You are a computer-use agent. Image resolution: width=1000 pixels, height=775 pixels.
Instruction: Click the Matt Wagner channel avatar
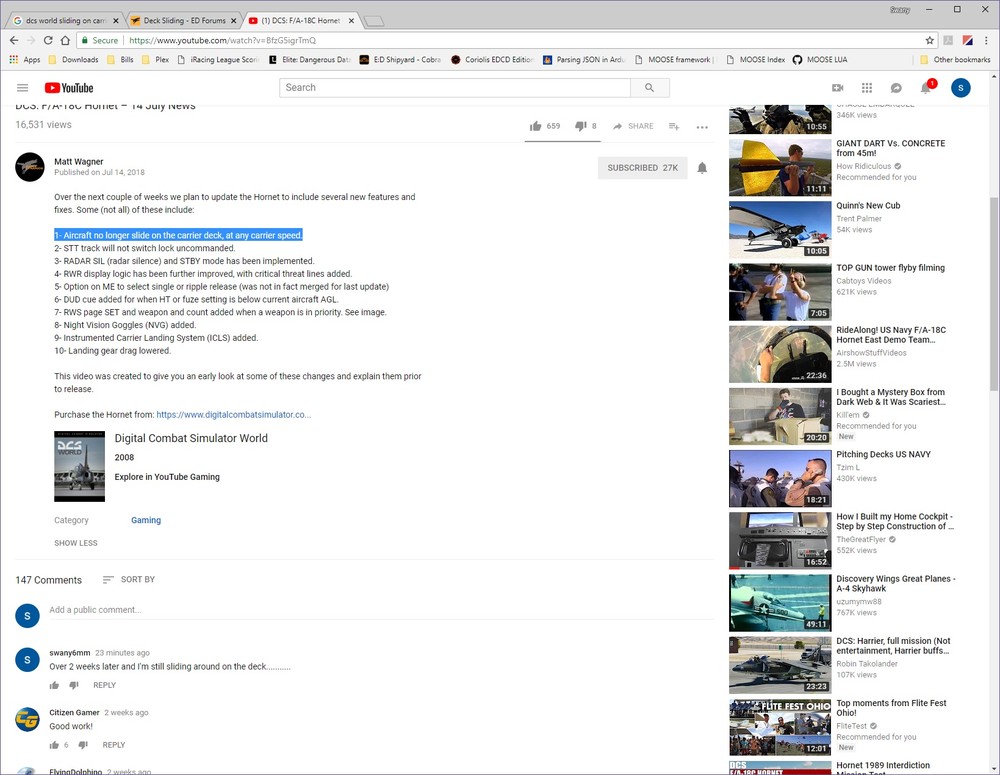(29, 167)
